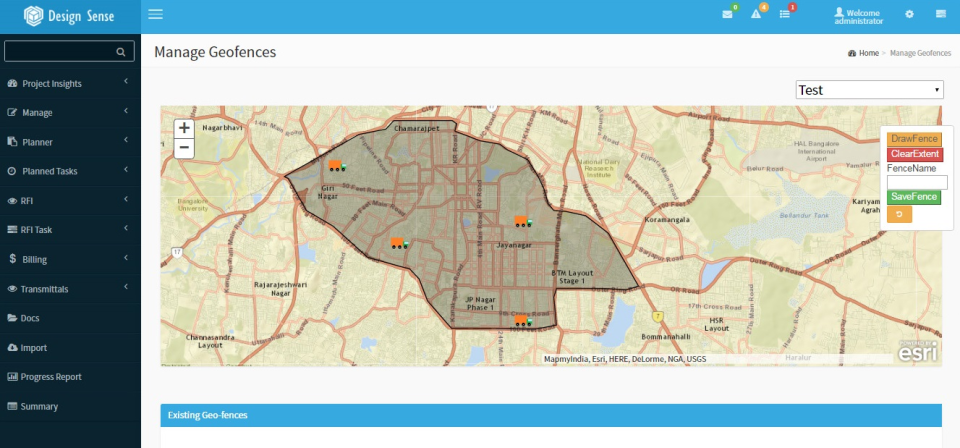The height and width of the screenshot is (448, 960).
Task: Click the Manage Geofences page heading
Action: click(x=215, y=52)
